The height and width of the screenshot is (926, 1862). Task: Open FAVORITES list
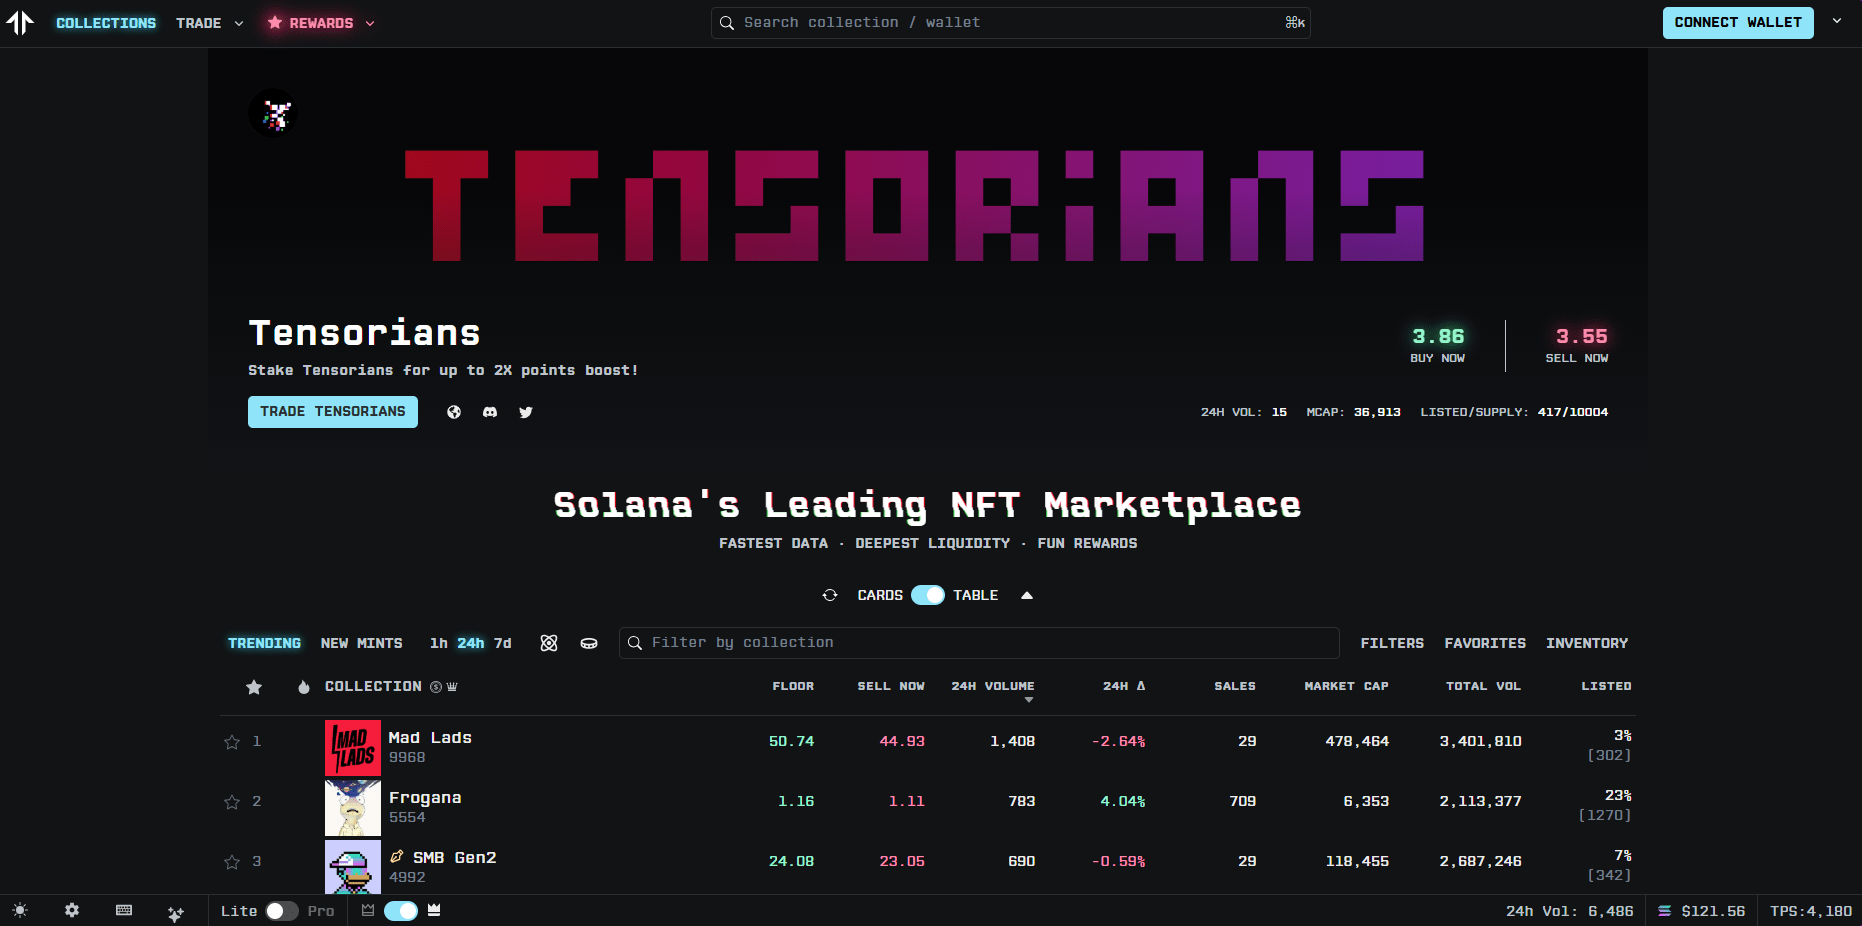pos(1485,643)
